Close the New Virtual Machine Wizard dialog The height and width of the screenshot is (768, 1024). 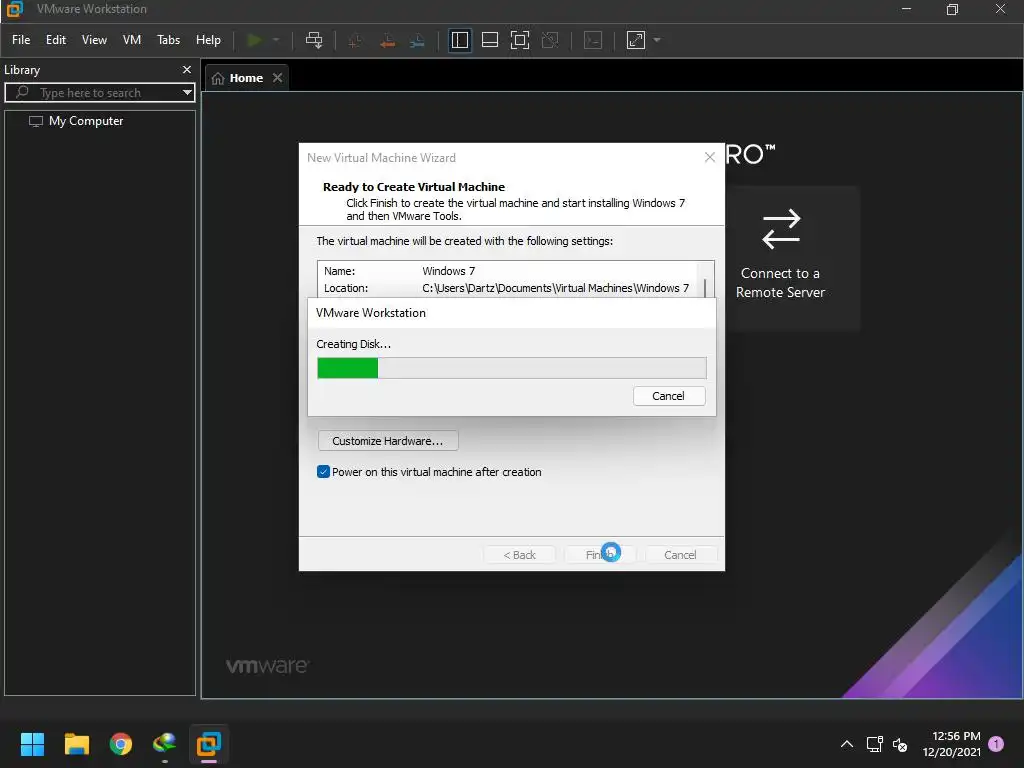click(710, 157)
